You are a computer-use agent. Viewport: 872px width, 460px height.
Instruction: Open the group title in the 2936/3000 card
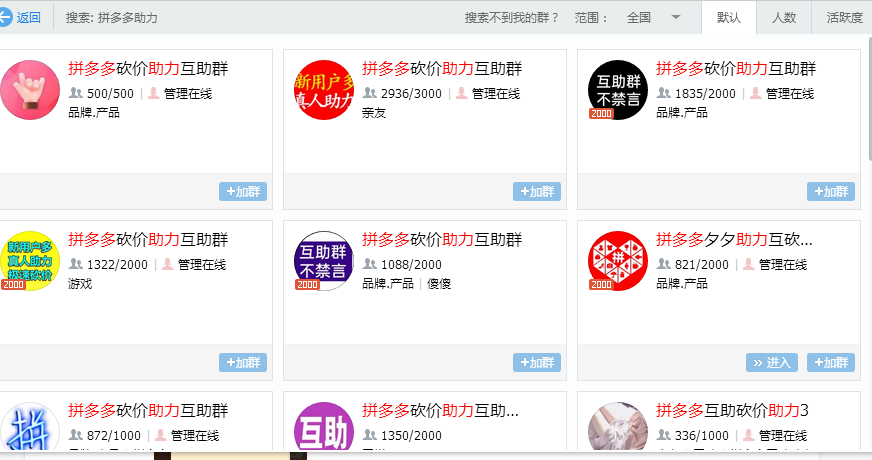[x=442, y=68]
